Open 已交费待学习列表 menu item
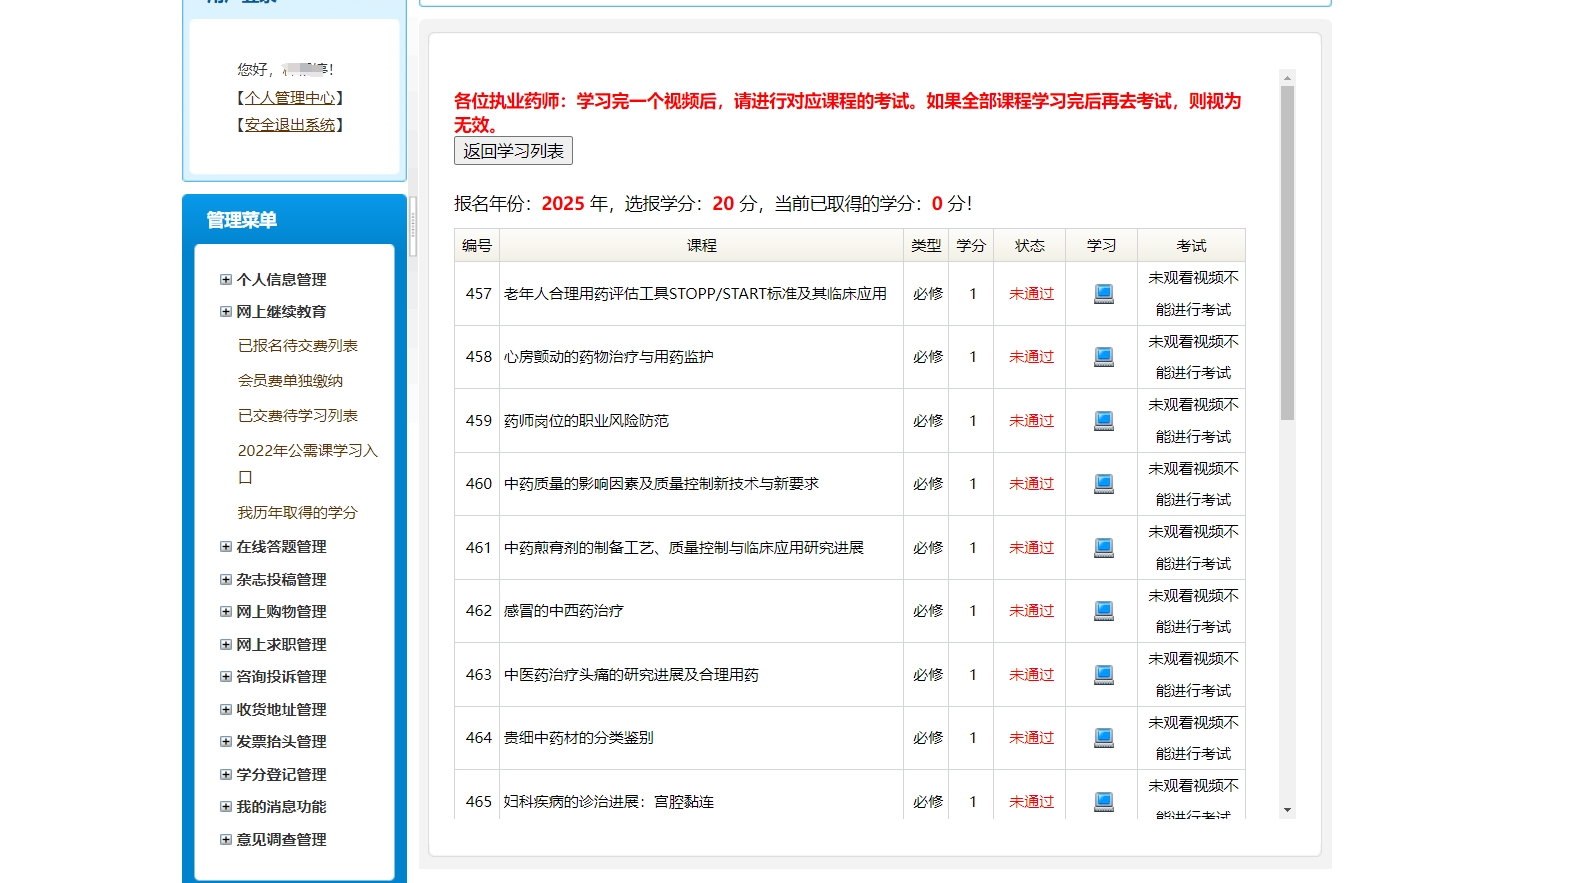The width and height of the screenshot is (1576, 883). pos(297,416)
